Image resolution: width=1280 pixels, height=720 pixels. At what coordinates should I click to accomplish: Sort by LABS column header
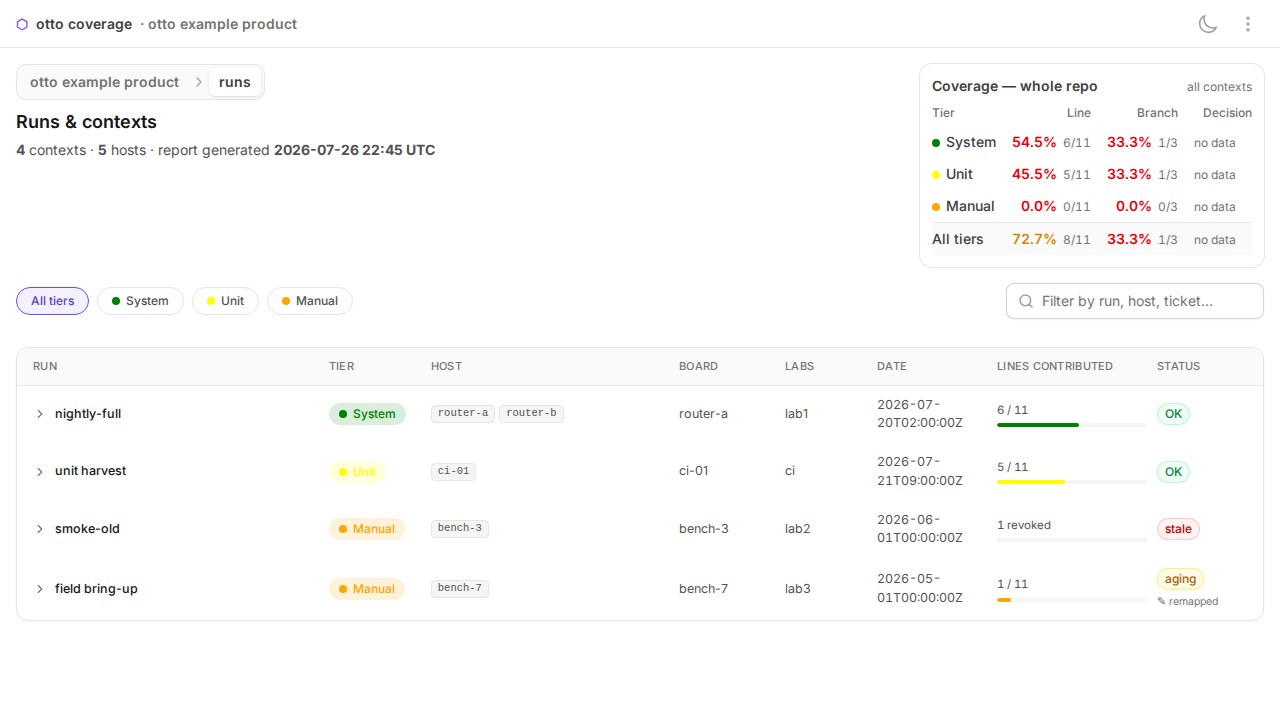(x=799, y=366)
